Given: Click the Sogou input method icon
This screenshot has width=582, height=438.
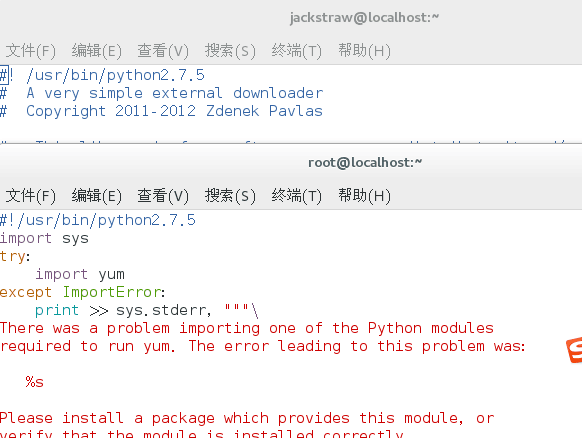Looking at the screenshot, I should (574, 349).
